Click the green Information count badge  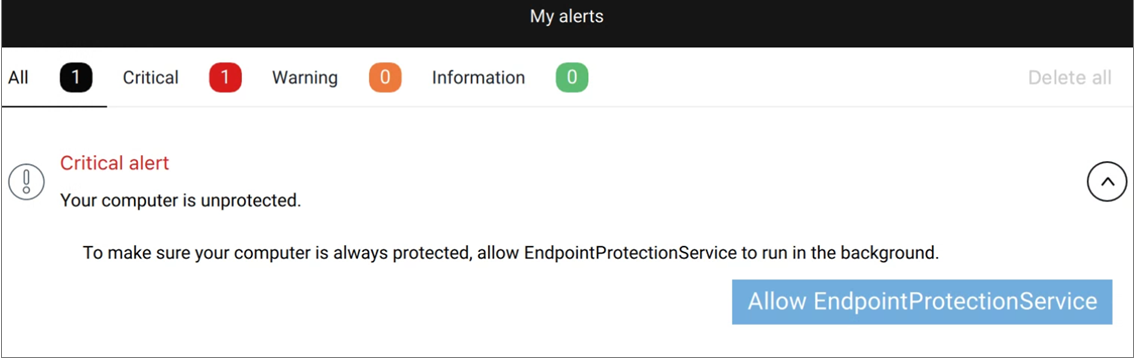tap(572, 78)
